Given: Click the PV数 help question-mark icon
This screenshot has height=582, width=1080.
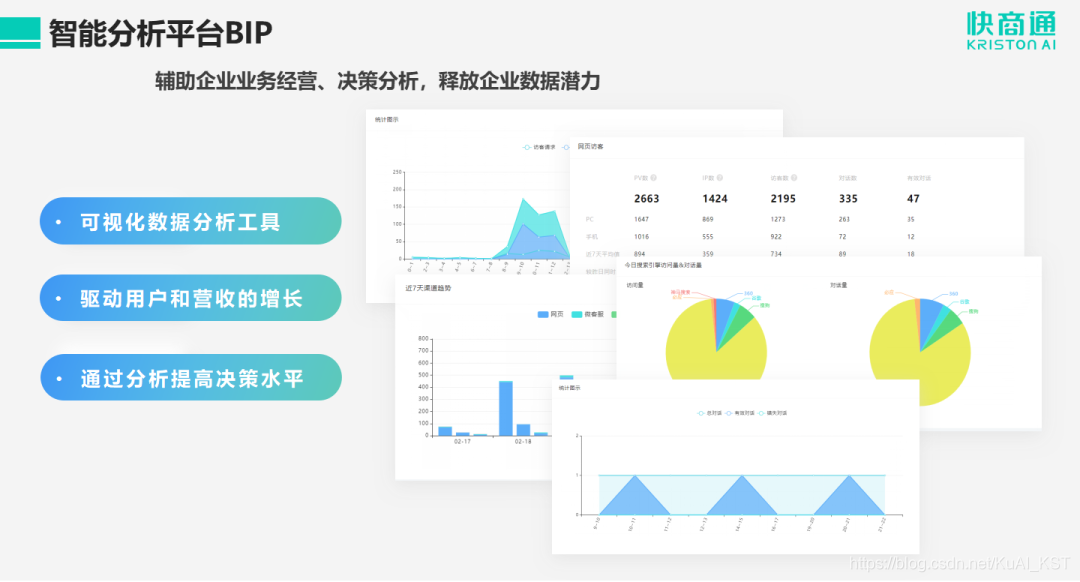Looking at the screenshot, I should pyautogui.click(x=654, y=178).
